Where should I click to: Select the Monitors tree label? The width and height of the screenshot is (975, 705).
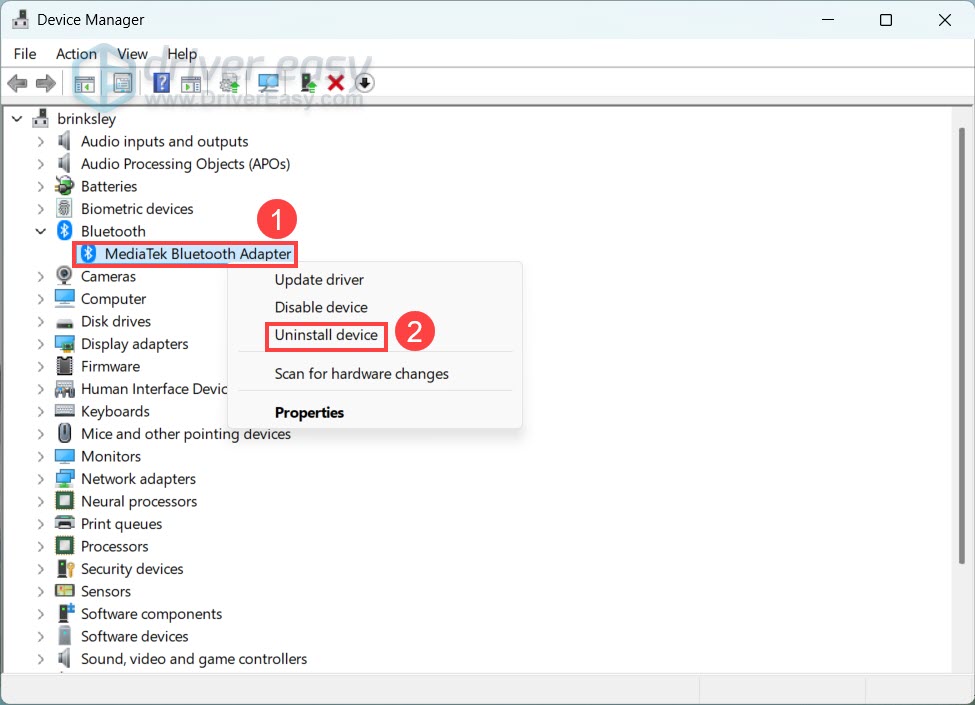(x=111, y=456)
